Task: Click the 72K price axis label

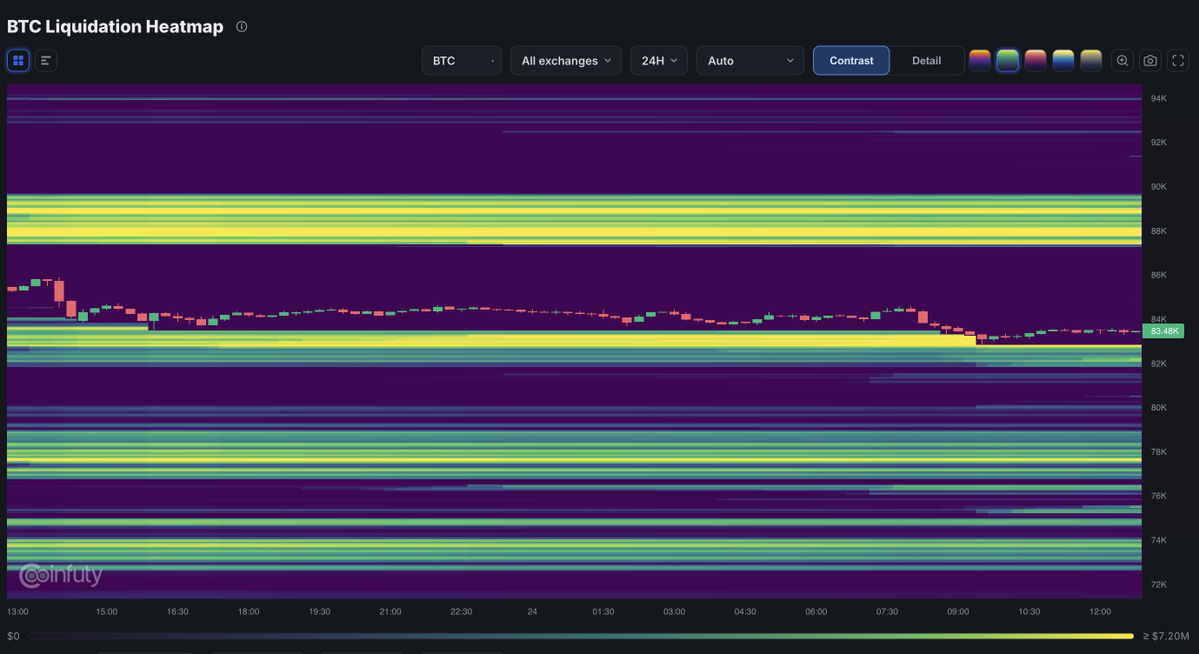Action: 1158,584
